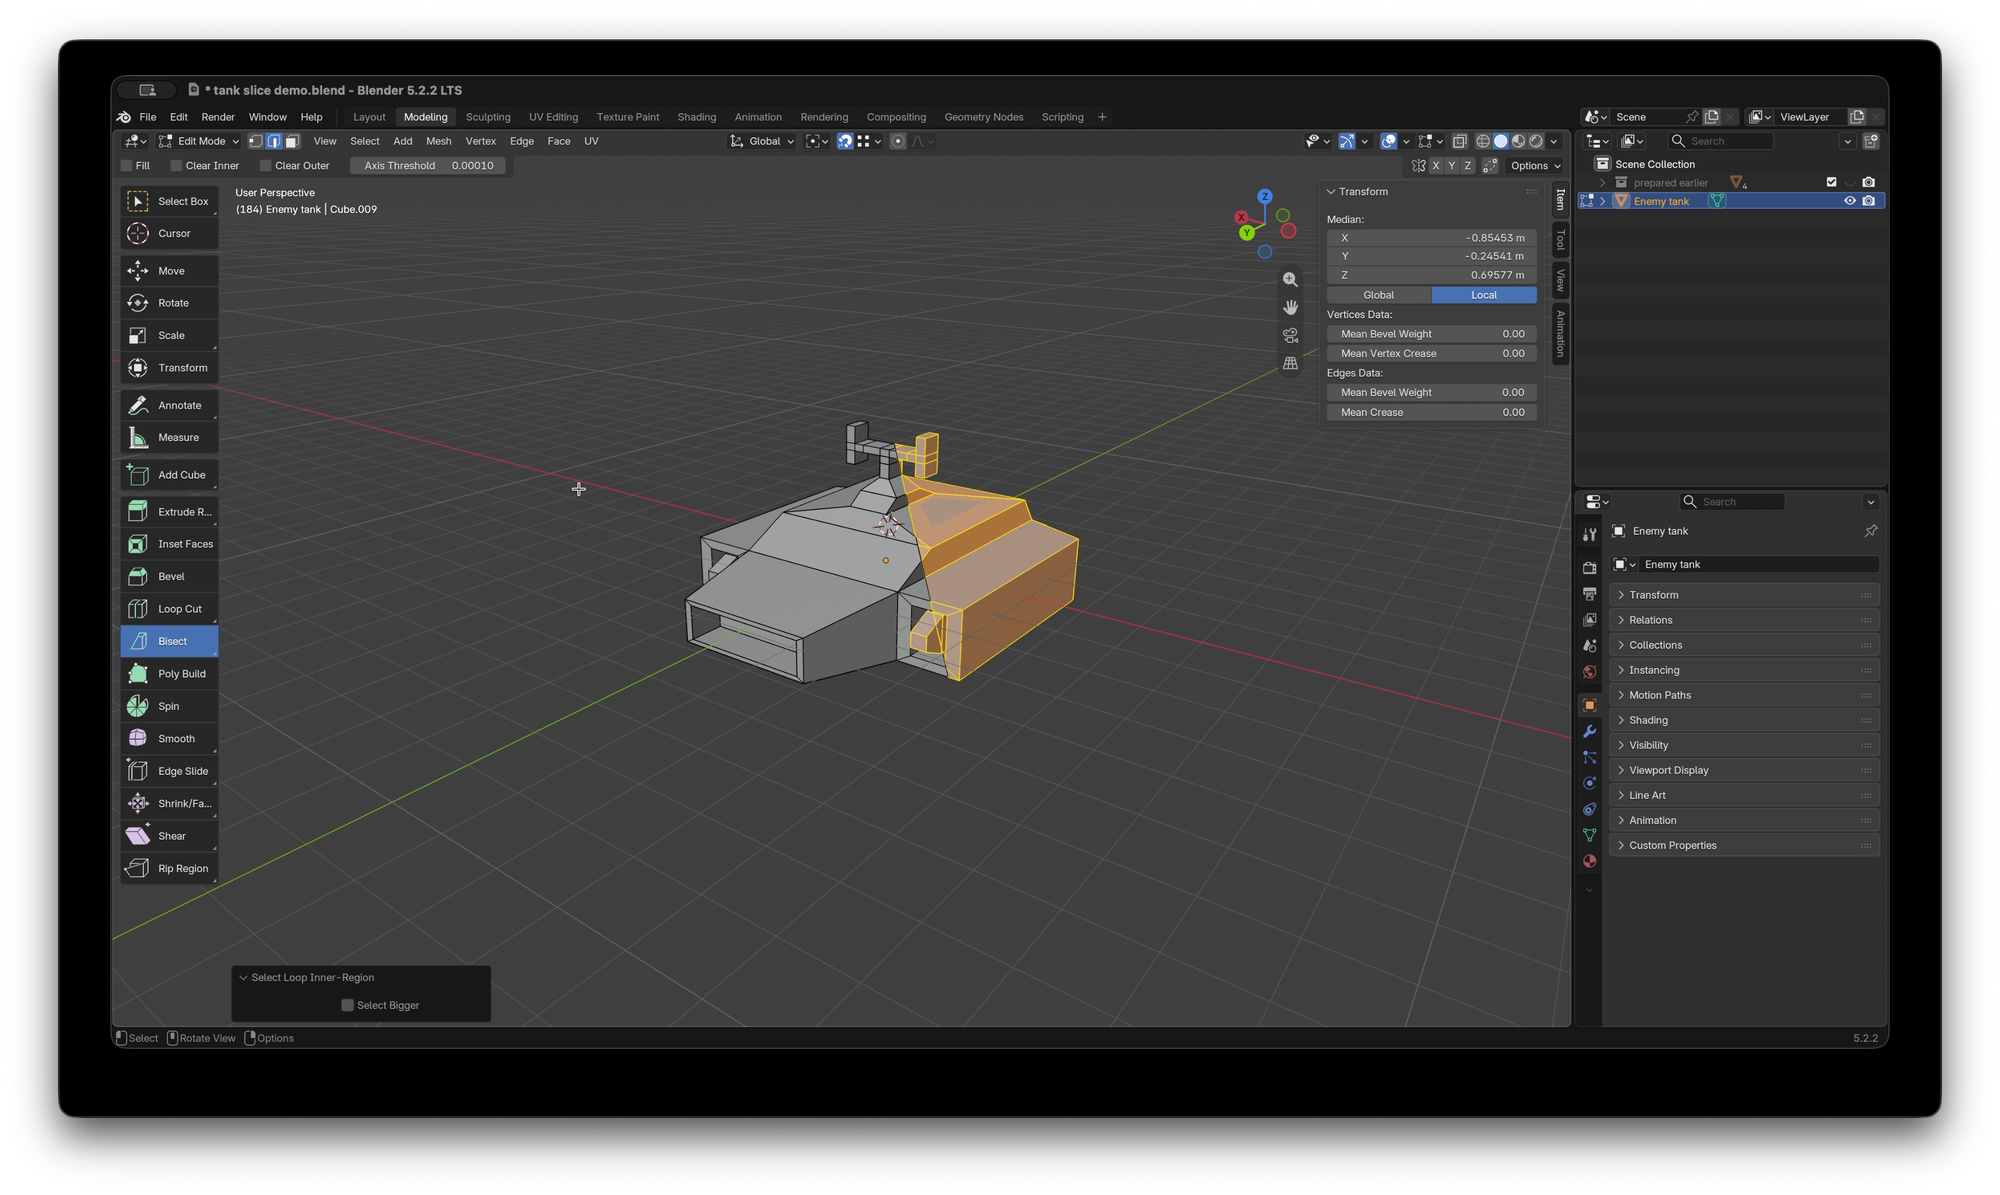The image size is (2000, 1195).
Task: Open the Edit Mode dropdown
Action: (x=199, y=141)
